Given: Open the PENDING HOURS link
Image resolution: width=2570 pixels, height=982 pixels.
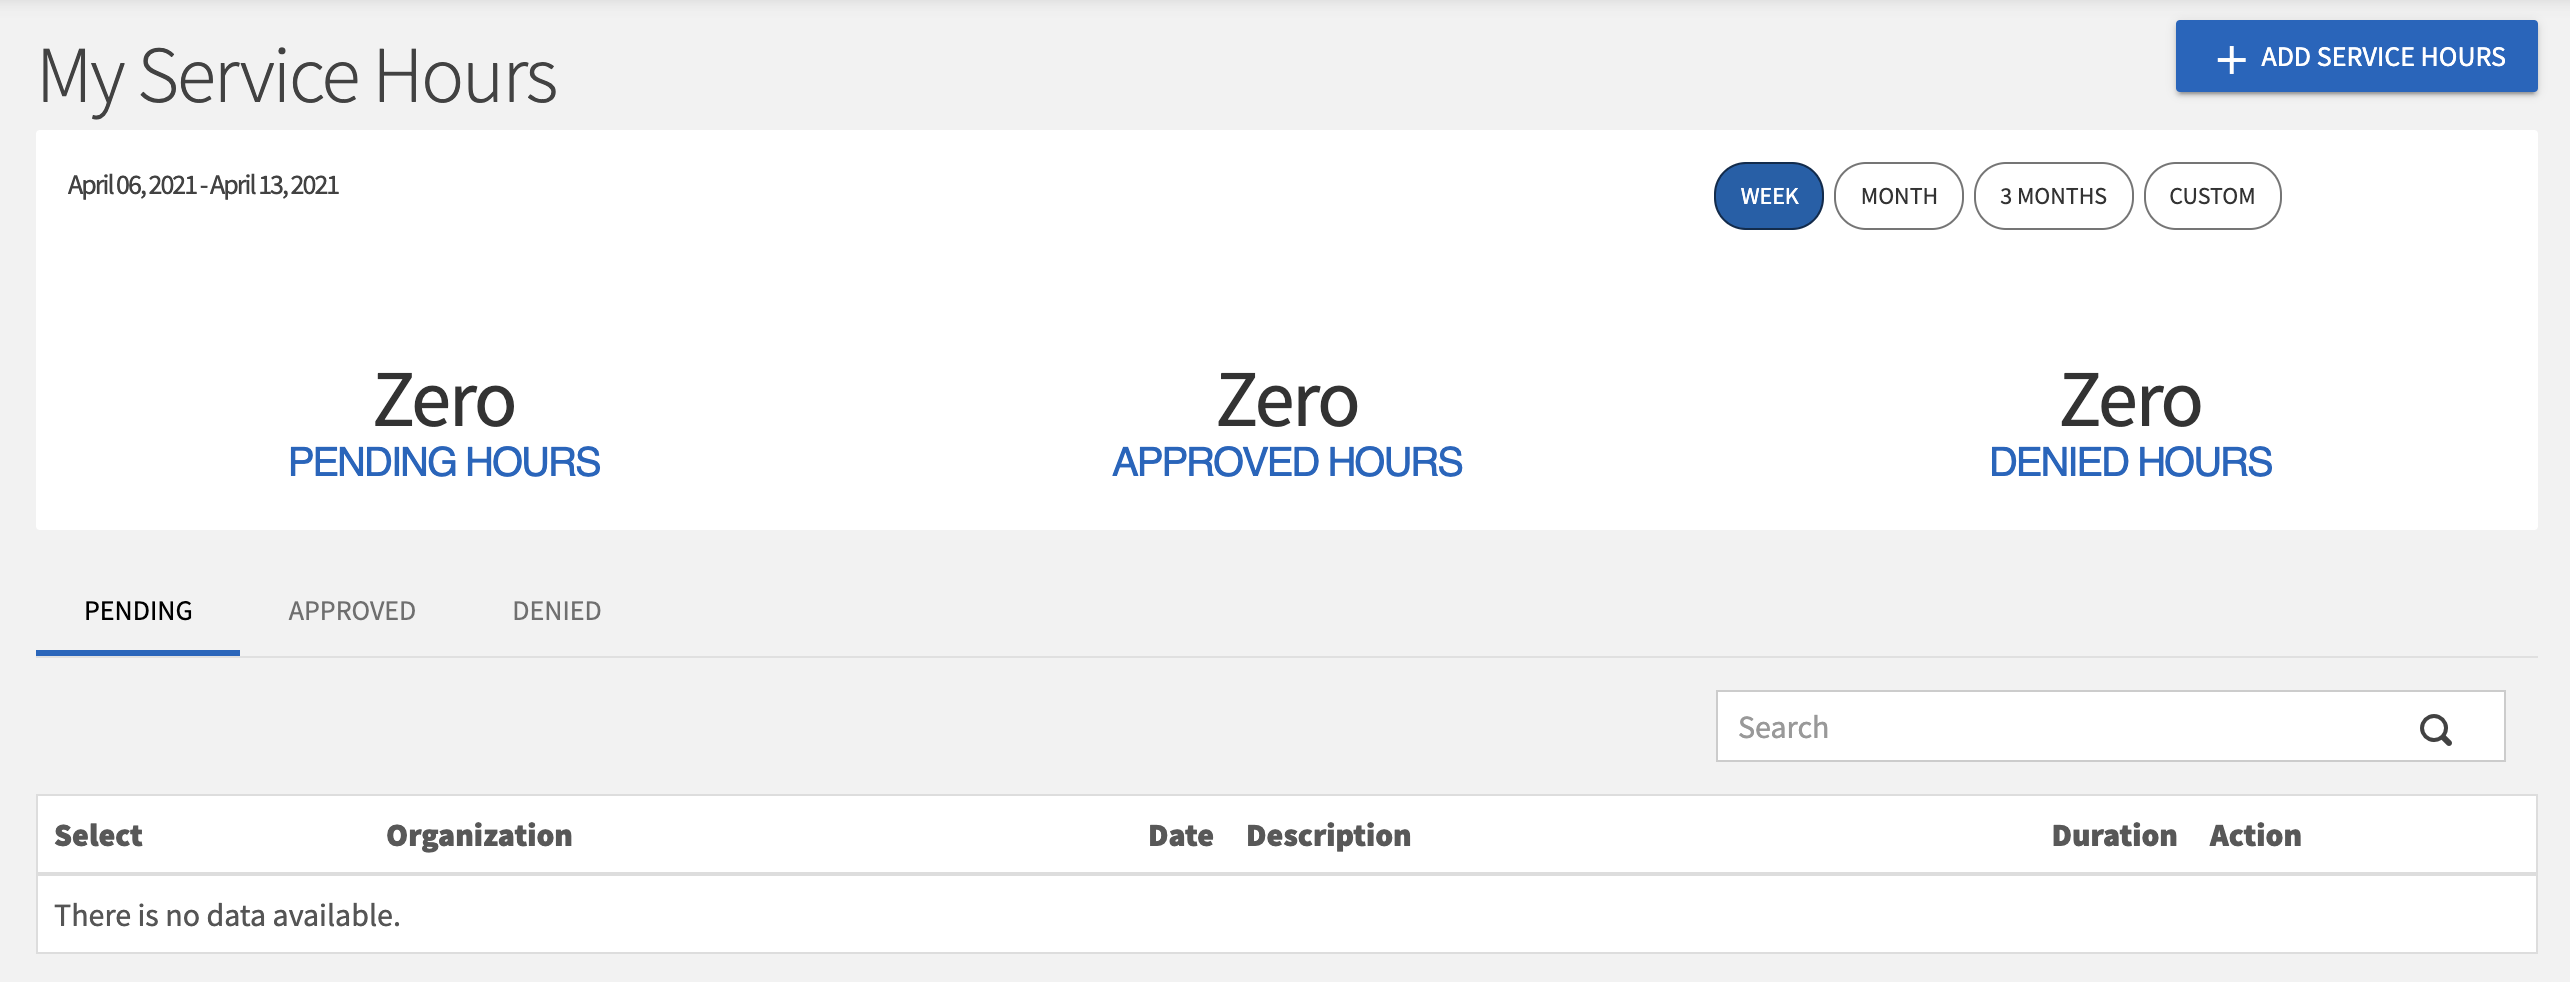Looking at the screenshot, I should 444,462.
